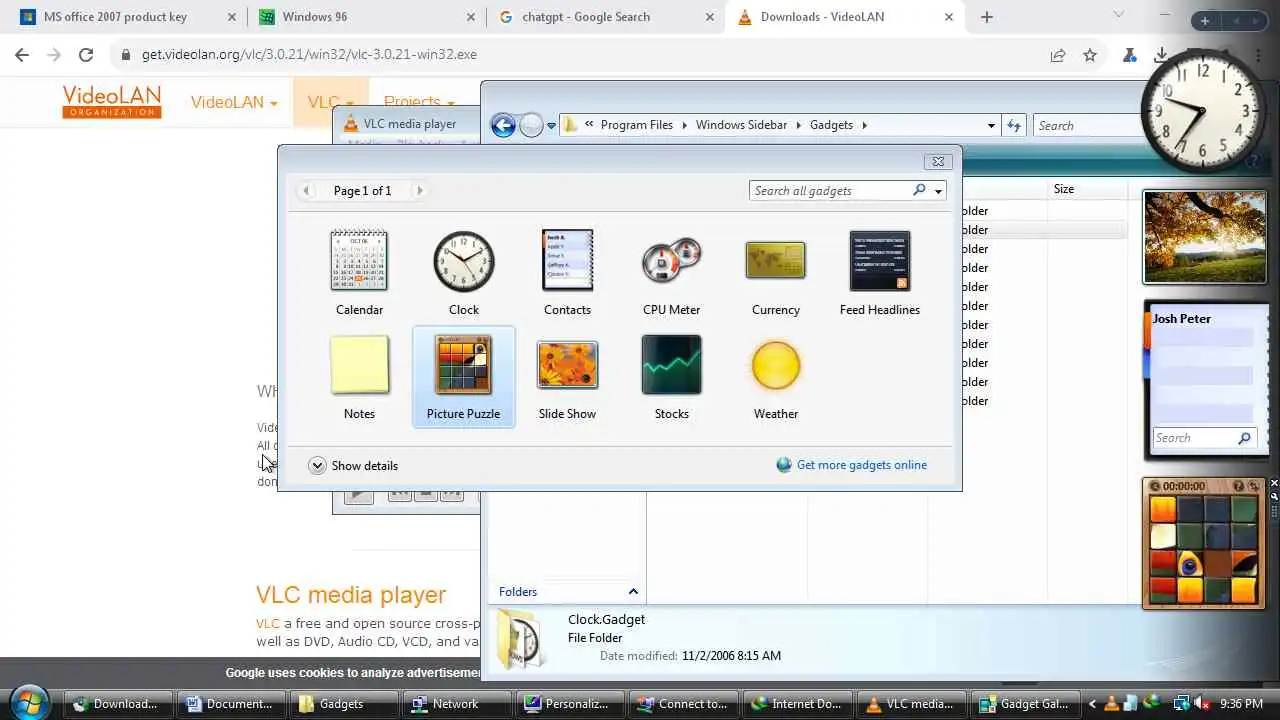Click the Chrome share page icon
The image size is (1280, 720).
click(1058, 55)
